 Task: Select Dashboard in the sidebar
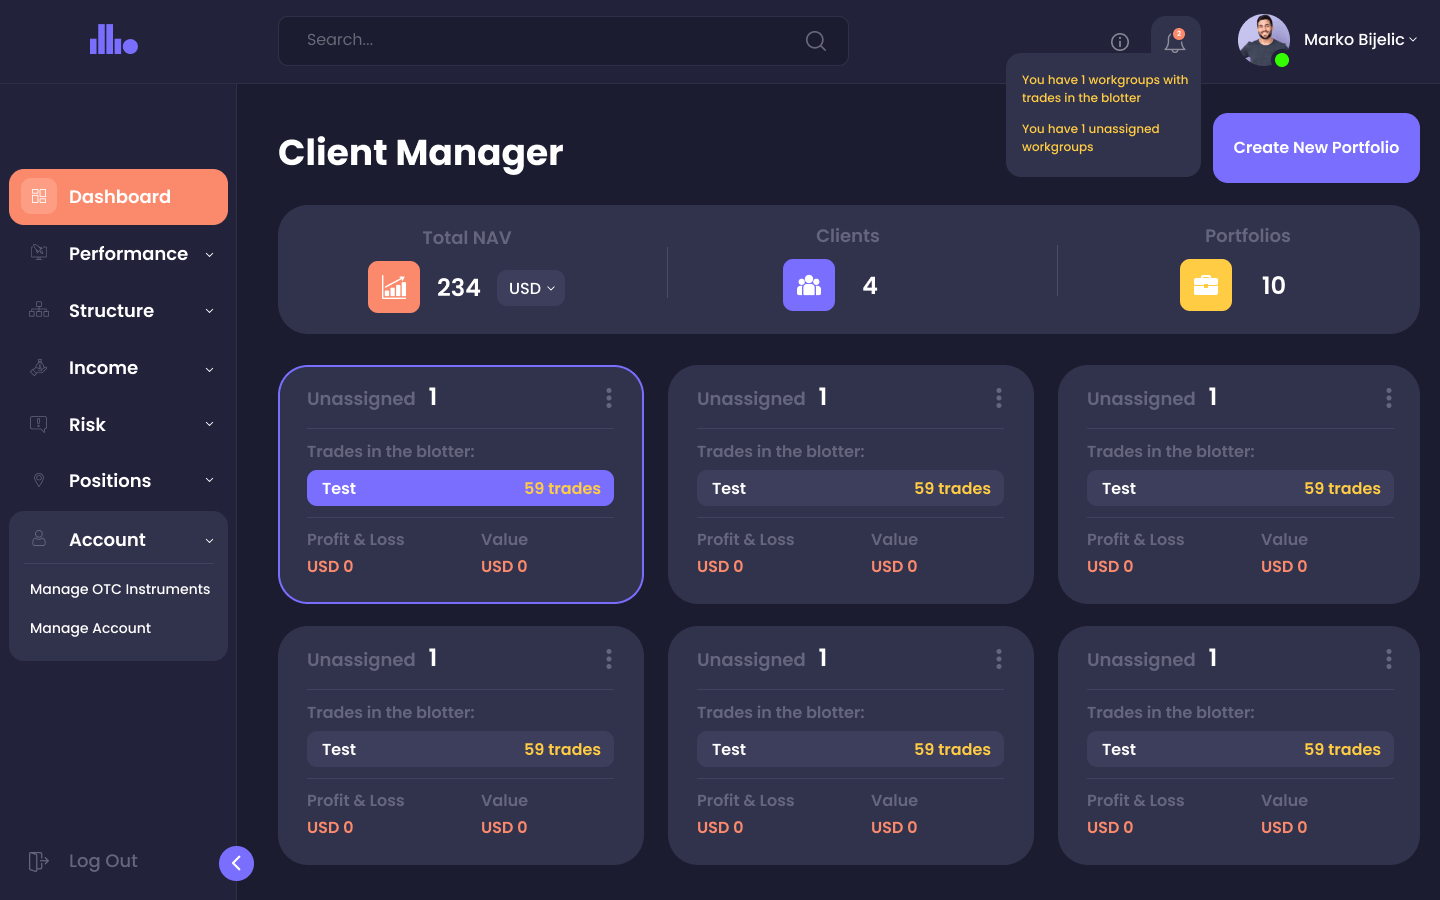click(118, 197)
